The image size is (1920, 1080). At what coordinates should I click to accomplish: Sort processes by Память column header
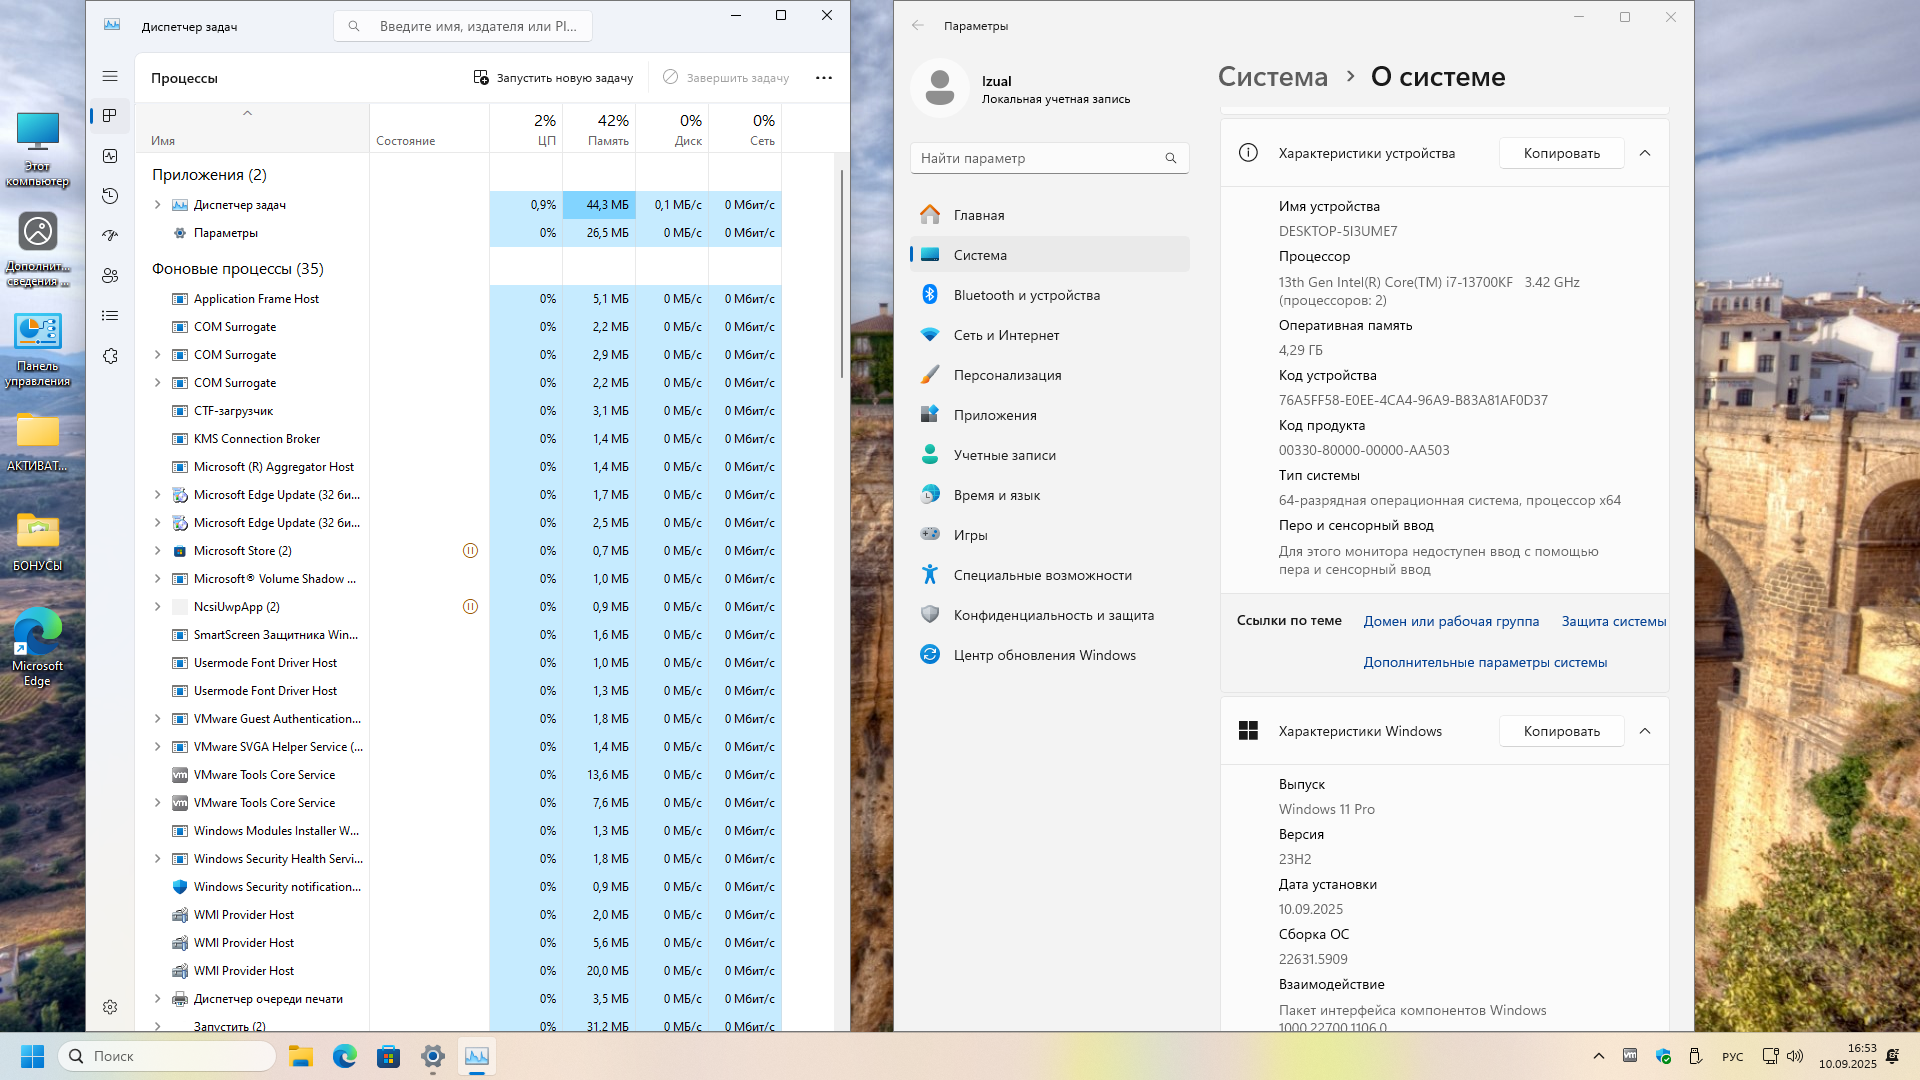pos(599,129)
